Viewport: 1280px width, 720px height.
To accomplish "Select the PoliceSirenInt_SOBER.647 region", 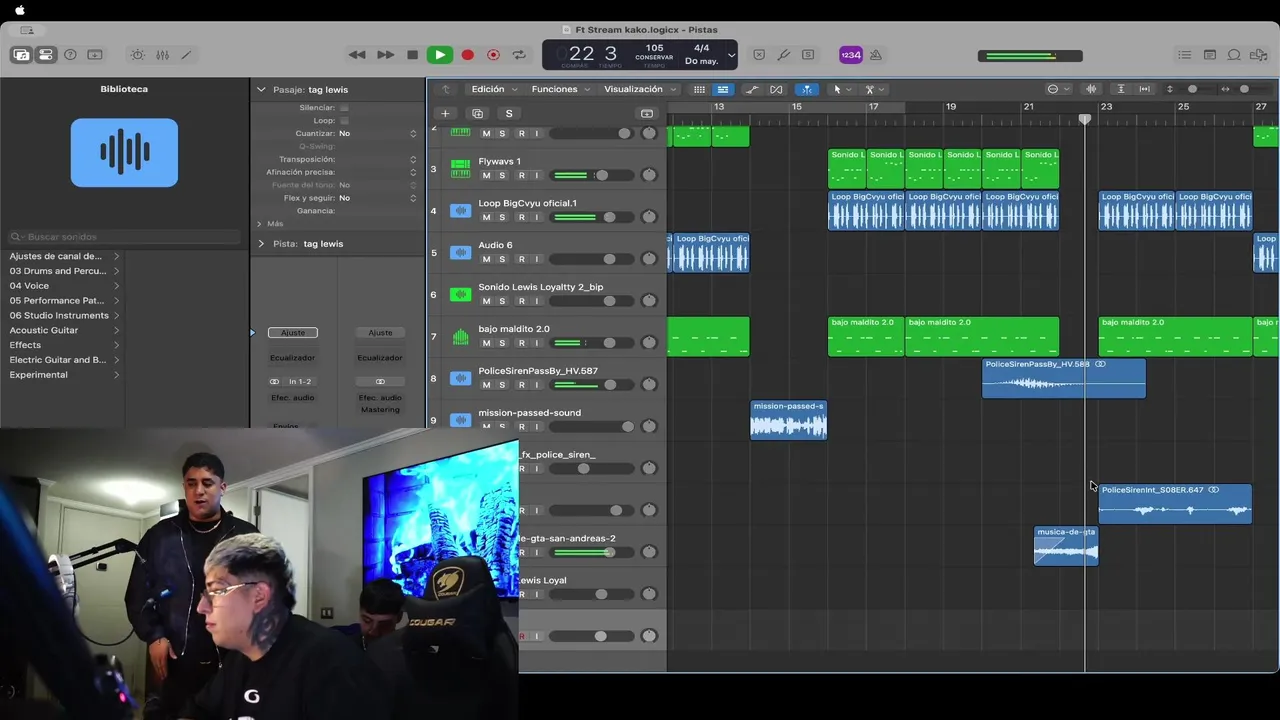I will tap(1175, 504).
